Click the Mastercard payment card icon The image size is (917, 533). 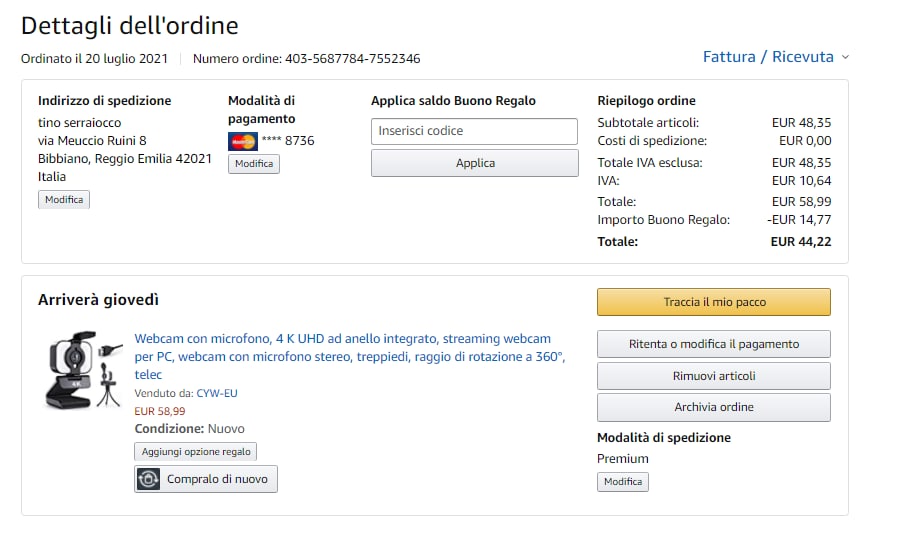tap(242, 141)
